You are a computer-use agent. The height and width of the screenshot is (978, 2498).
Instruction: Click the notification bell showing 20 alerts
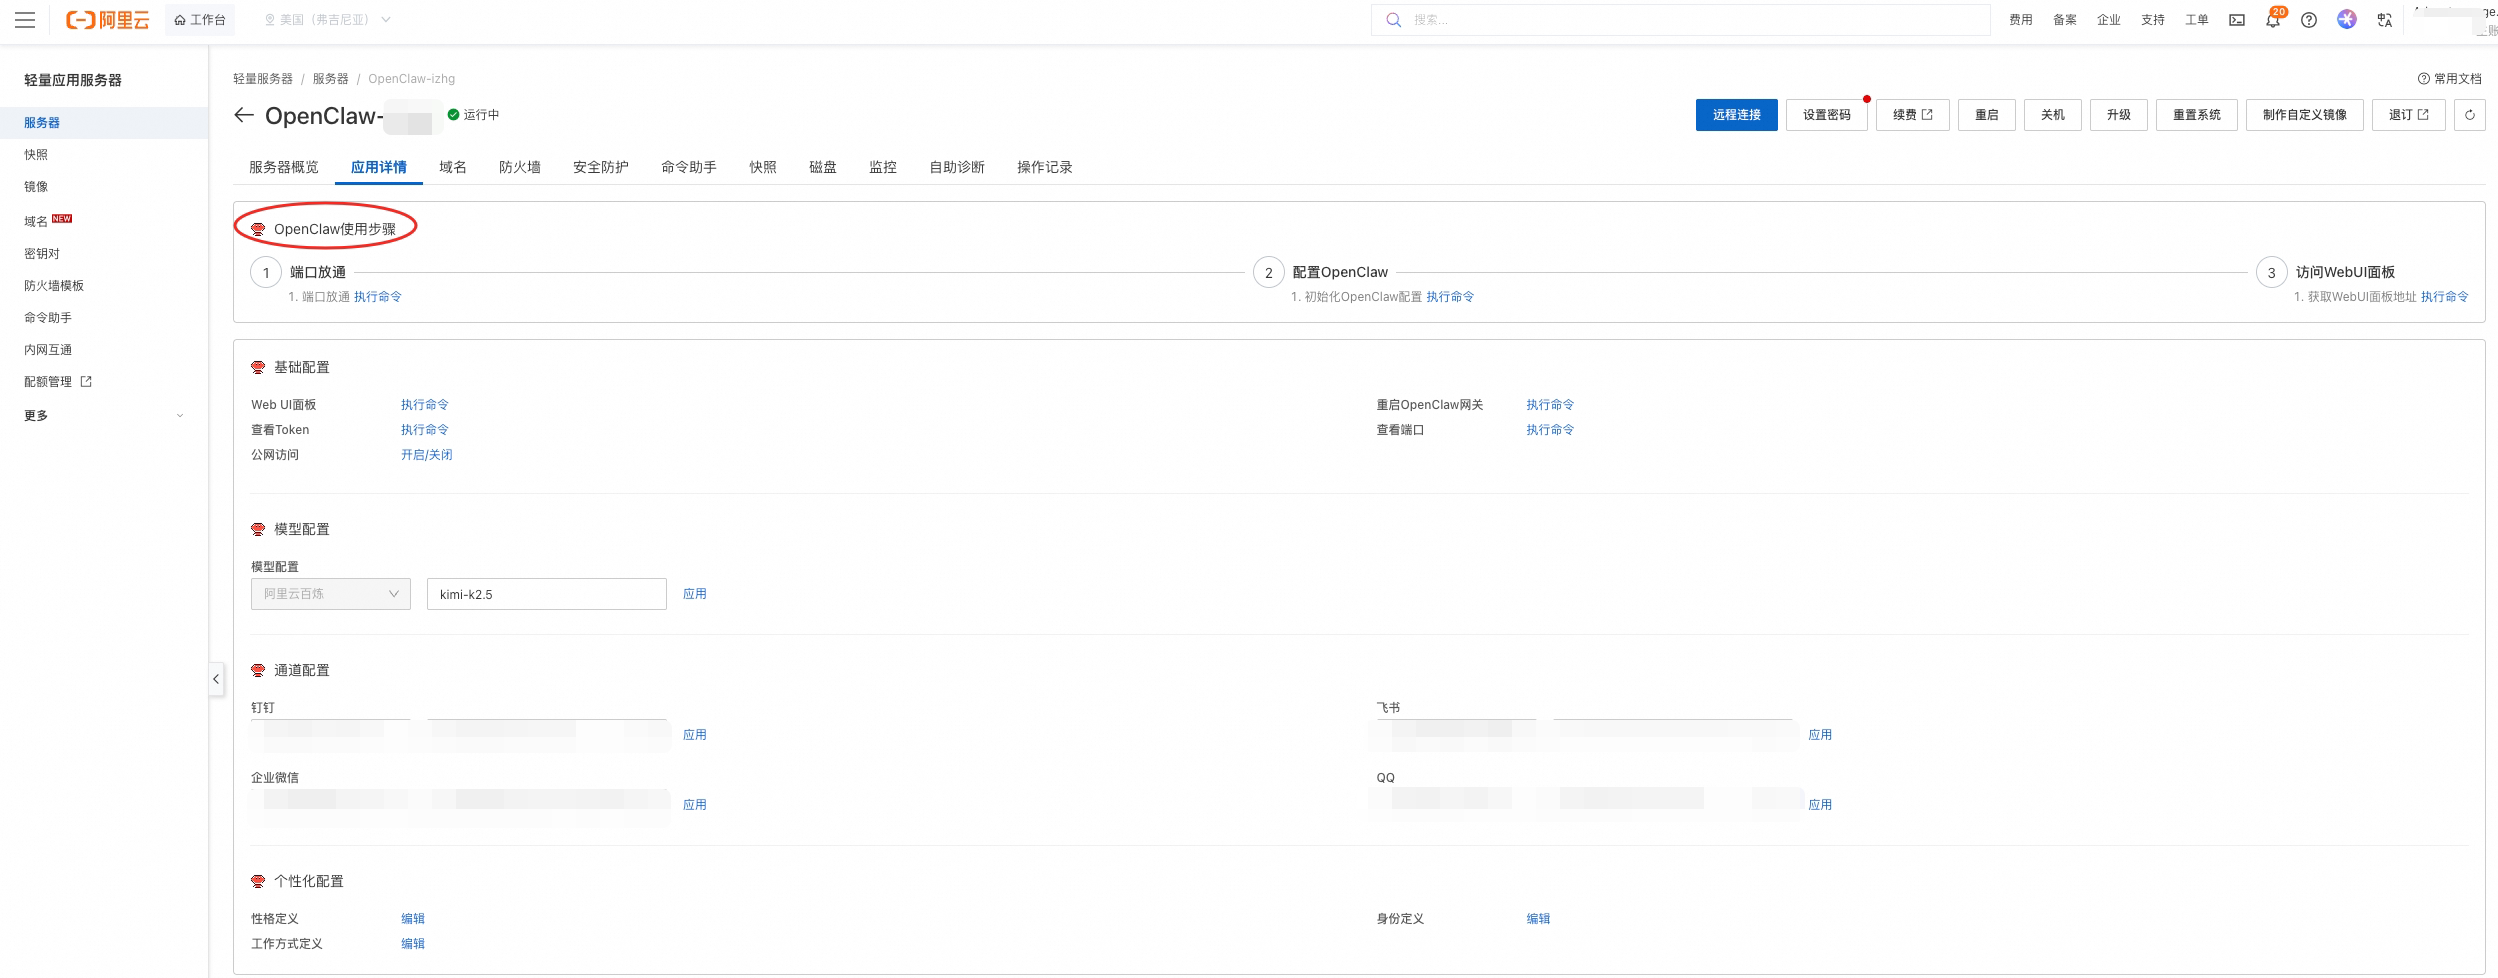pos(2273,22)
